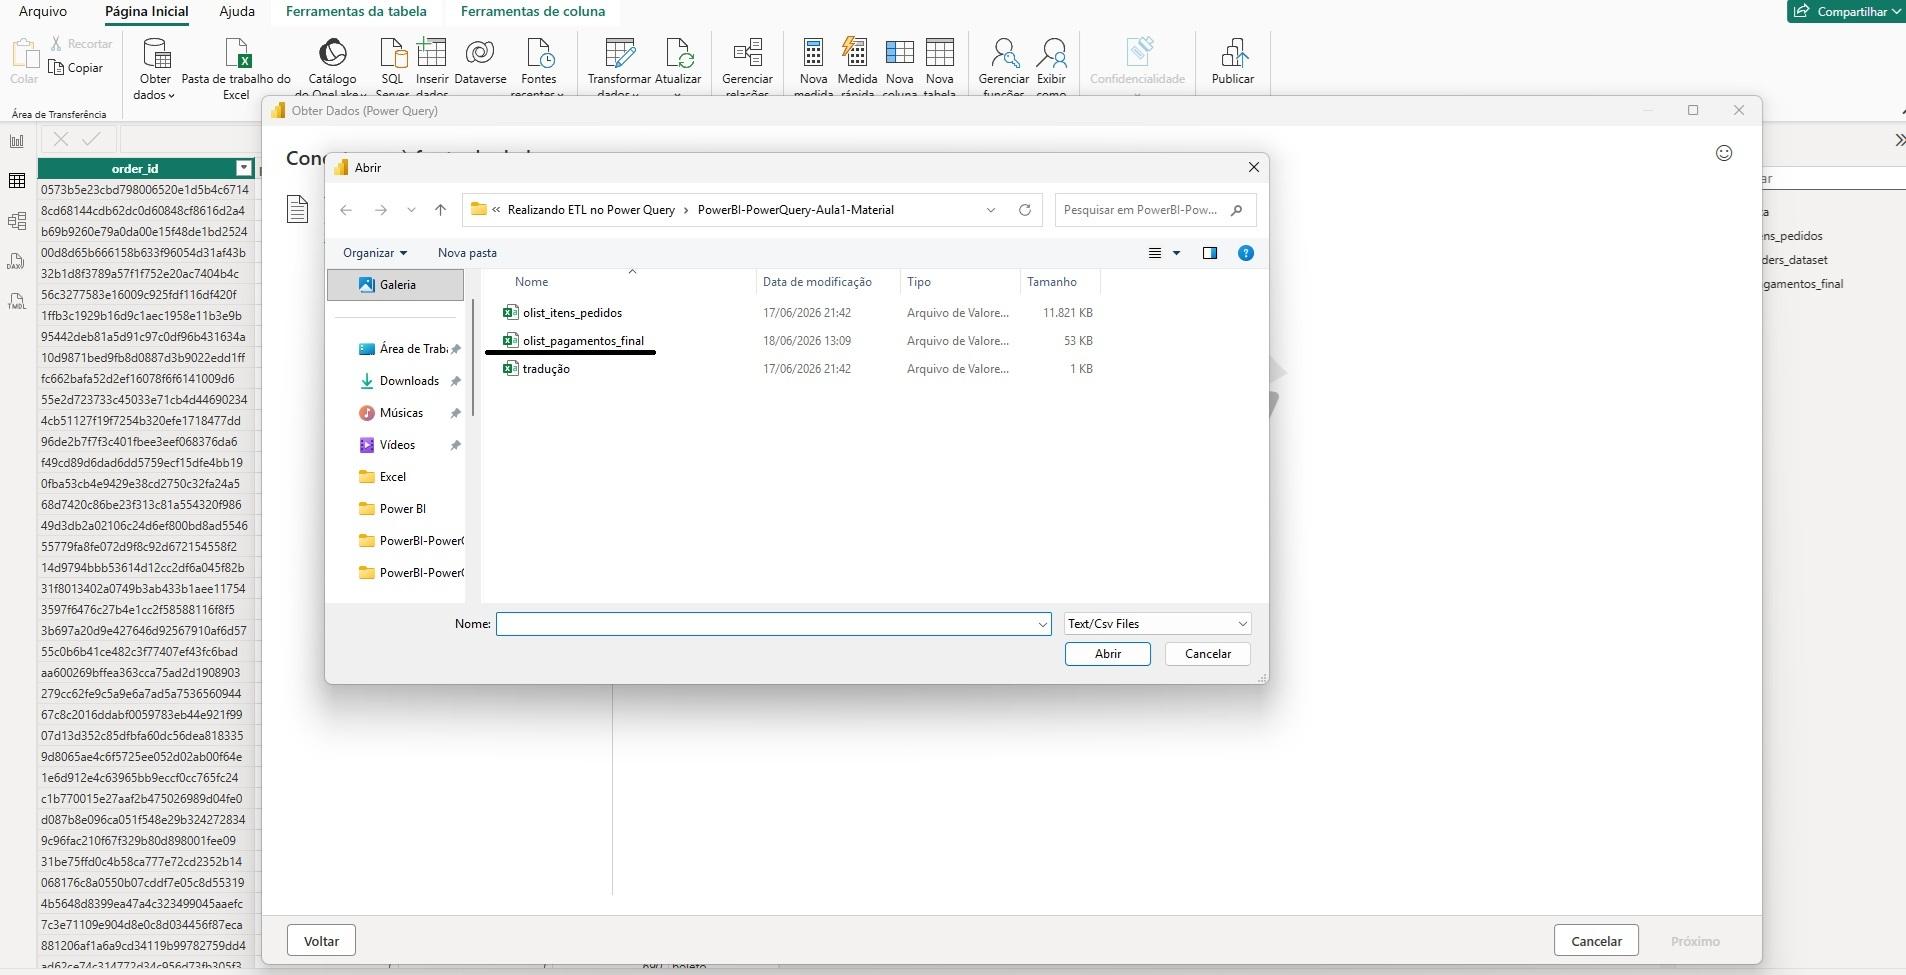Open Músicas in the navigation pane
The image size is (1906, 975).
400,413
